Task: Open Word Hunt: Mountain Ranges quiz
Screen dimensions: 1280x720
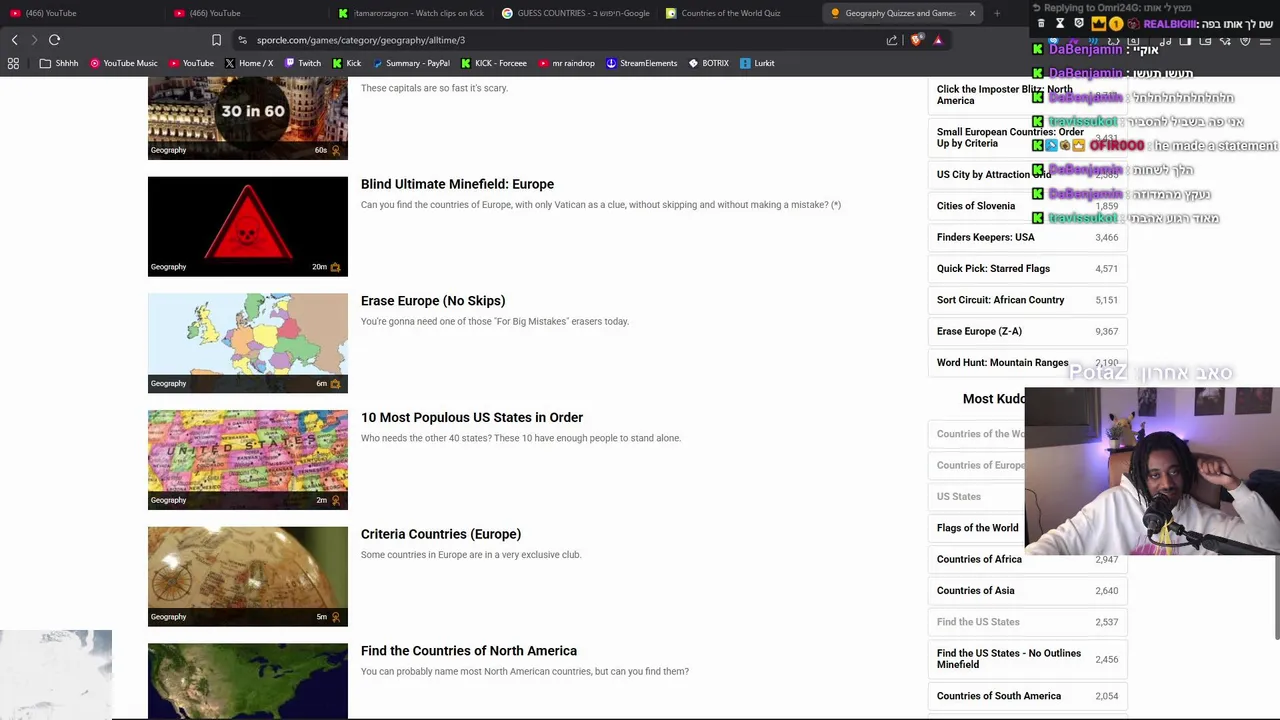Action: (1002, 363)
